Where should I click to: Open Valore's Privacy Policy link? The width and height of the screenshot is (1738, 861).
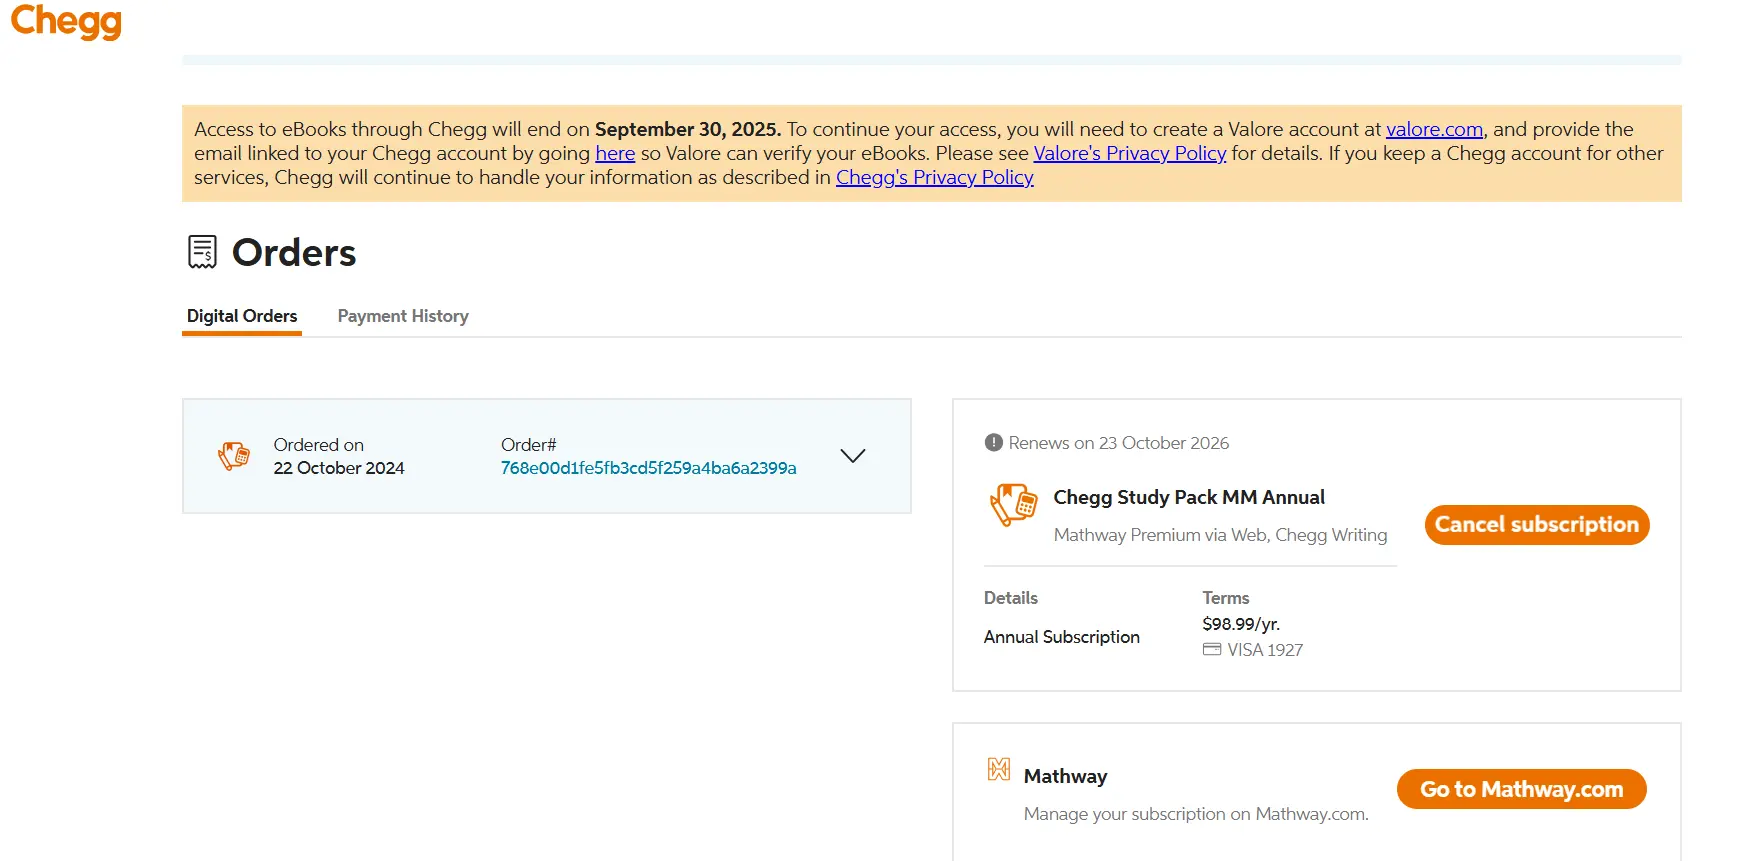tap(1130, 153)
